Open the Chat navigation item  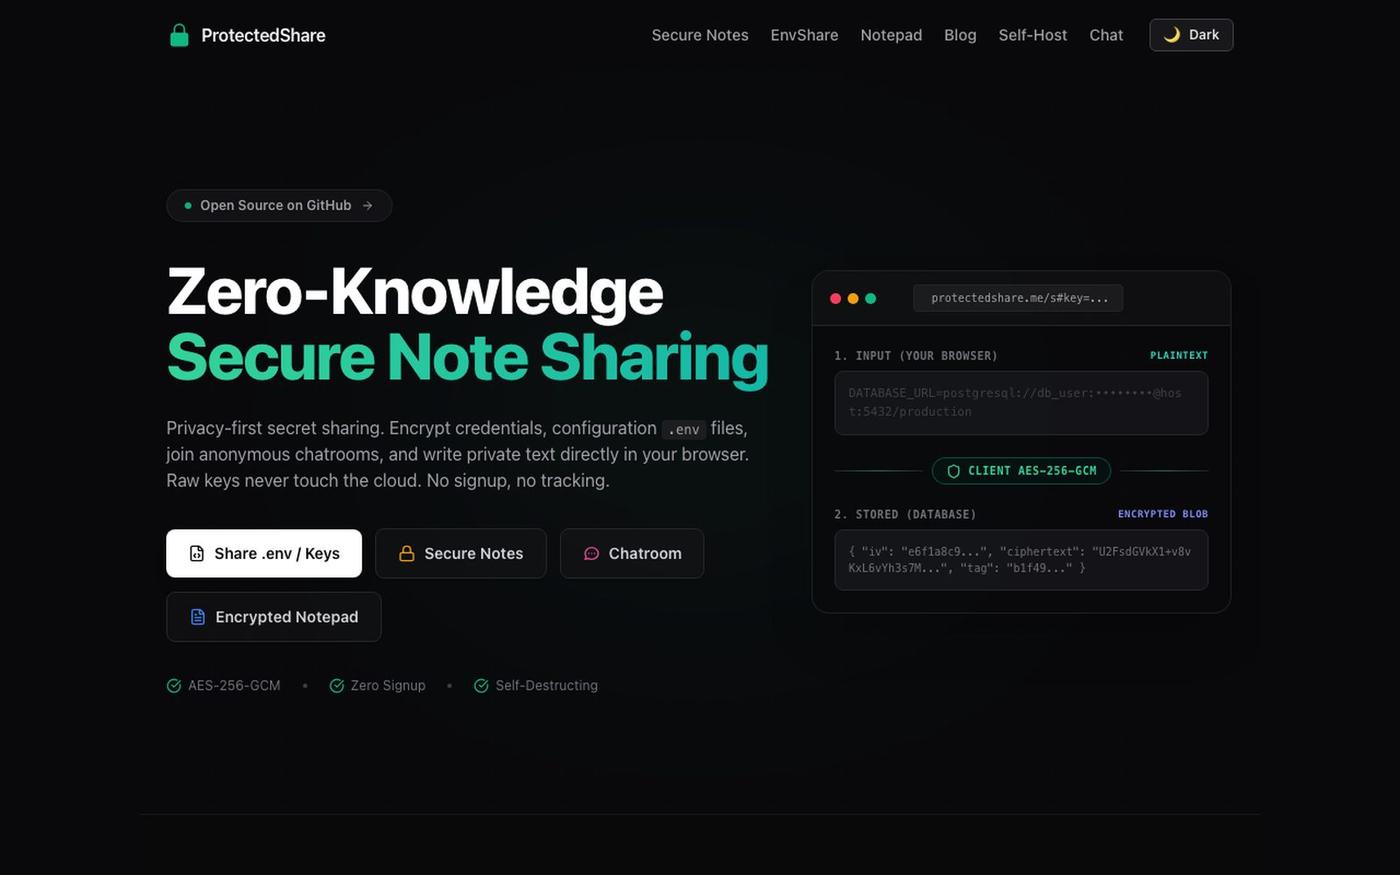point(1106,35)
